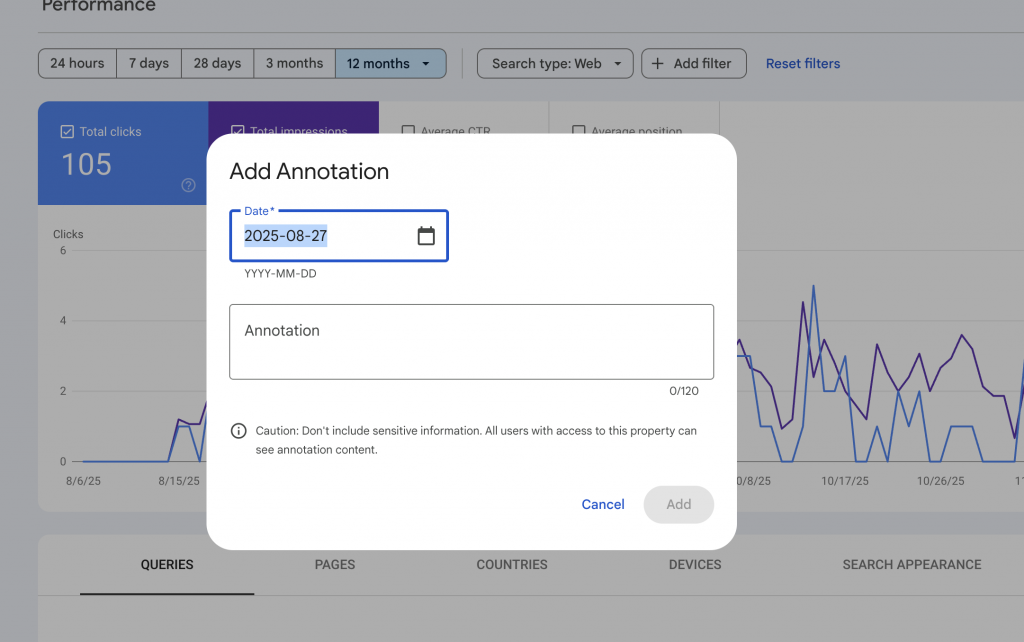Click the Reset filters link
This screenshot has width=1024, height=642.
[x=803, y=63]
